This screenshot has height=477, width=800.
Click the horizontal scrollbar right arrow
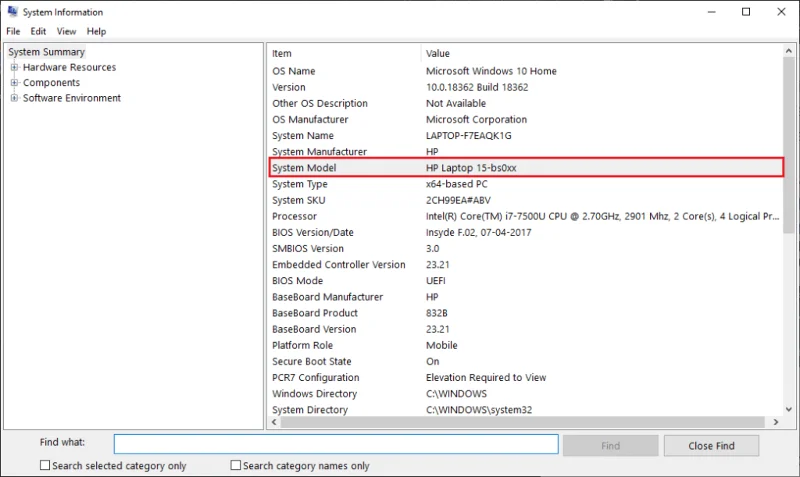776,422
